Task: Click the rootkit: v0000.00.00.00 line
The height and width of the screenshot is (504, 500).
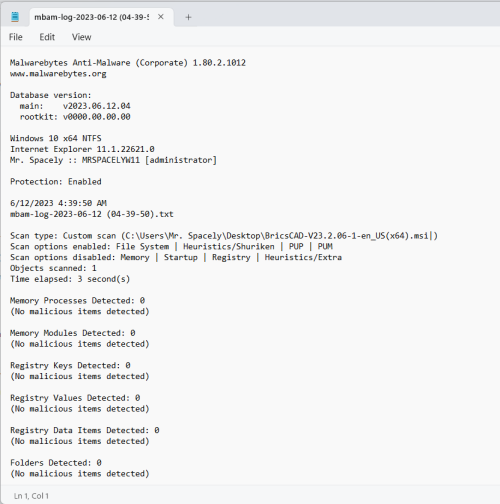Action: [x=75, y=117]
